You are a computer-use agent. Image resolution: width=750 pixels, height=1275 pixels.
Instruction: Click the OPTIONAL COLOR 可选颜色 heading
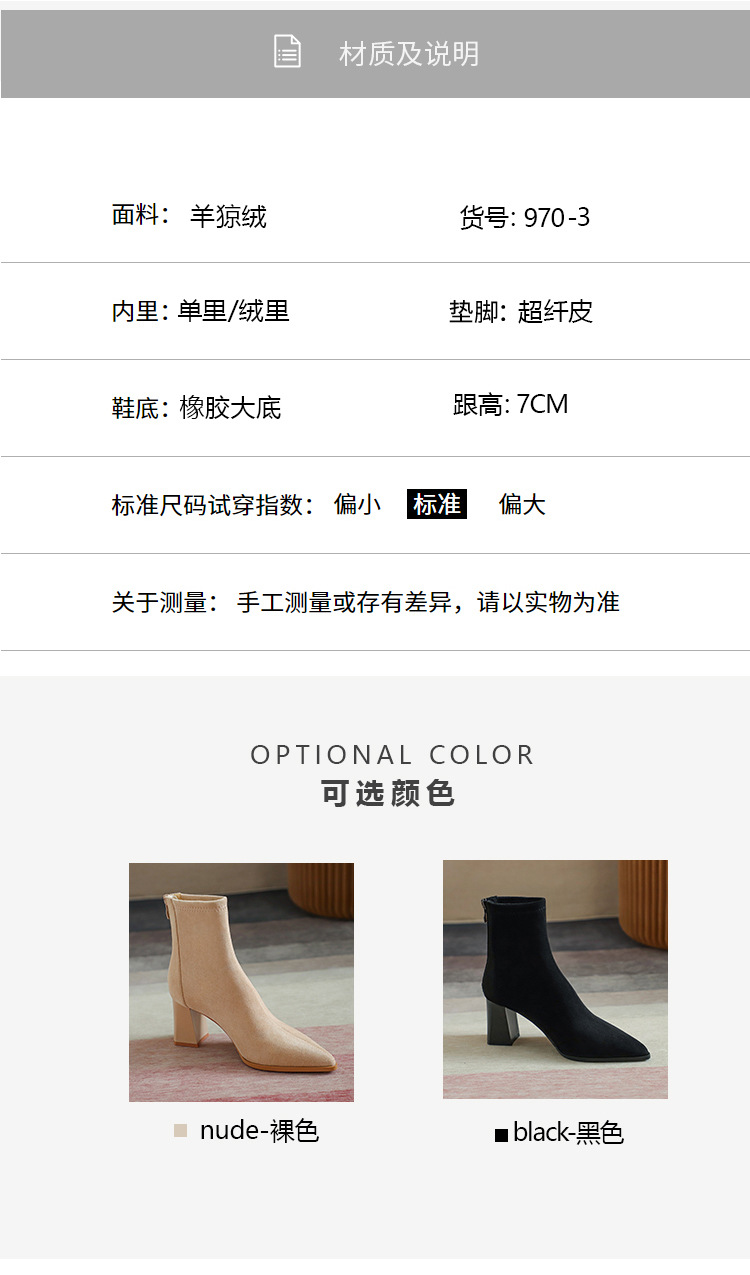pos(391,774)
